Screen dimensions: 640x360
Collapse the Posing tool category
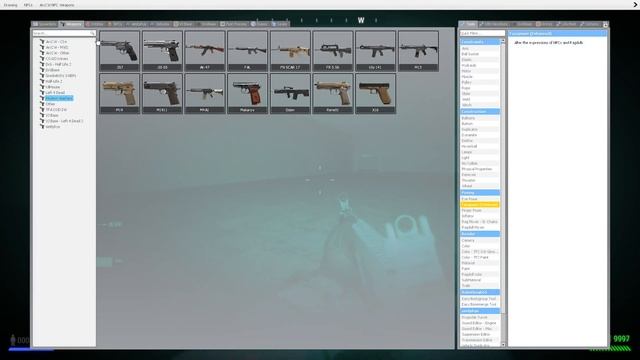point(480,192)
